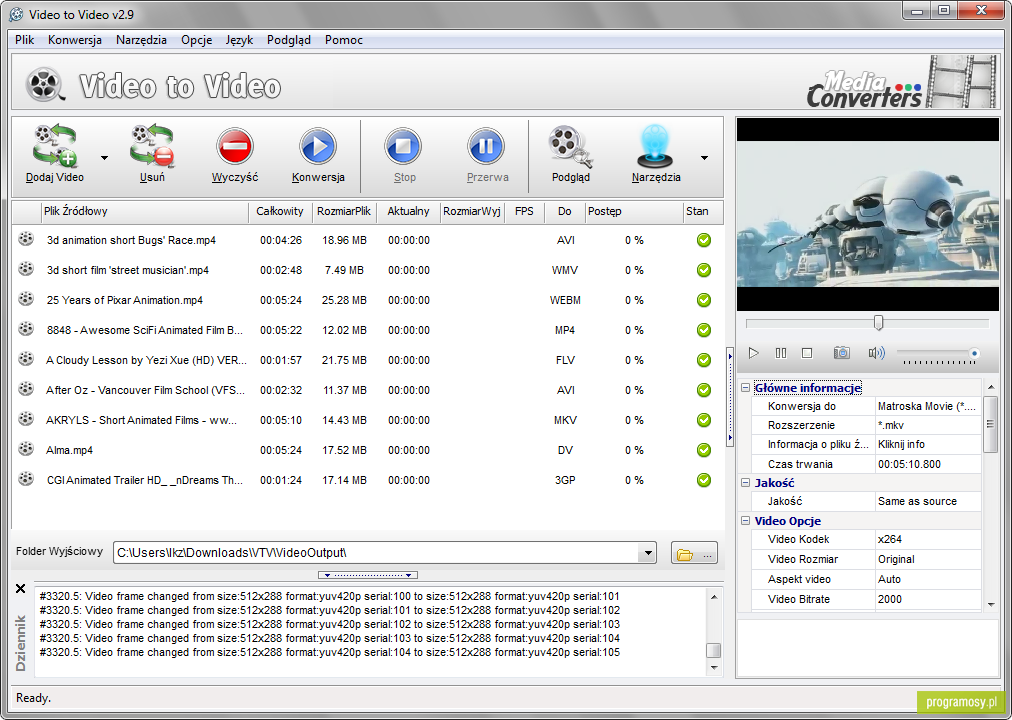Select the Jakość value Same as source
1012x720 pixels.
tap(927, 501)
